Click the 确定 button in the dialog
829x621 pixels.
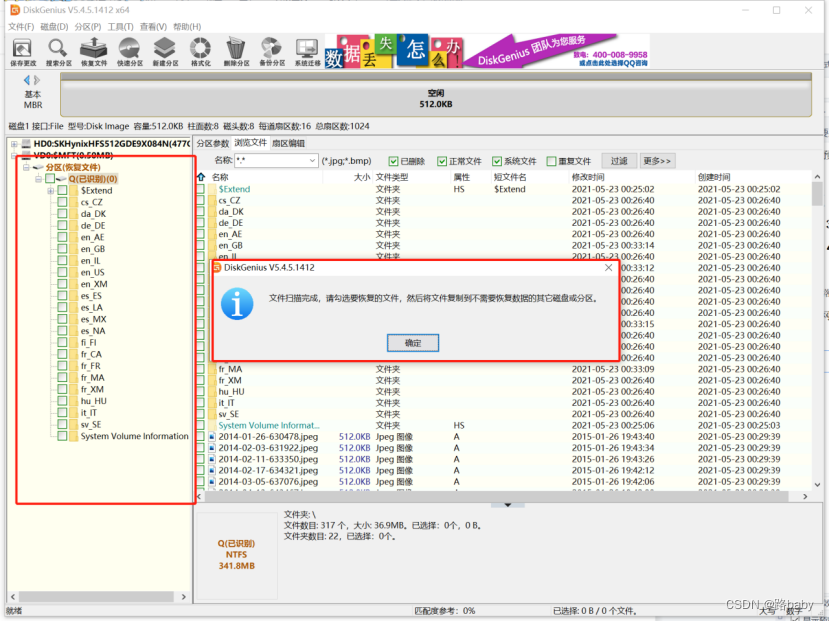click(413, 343)
